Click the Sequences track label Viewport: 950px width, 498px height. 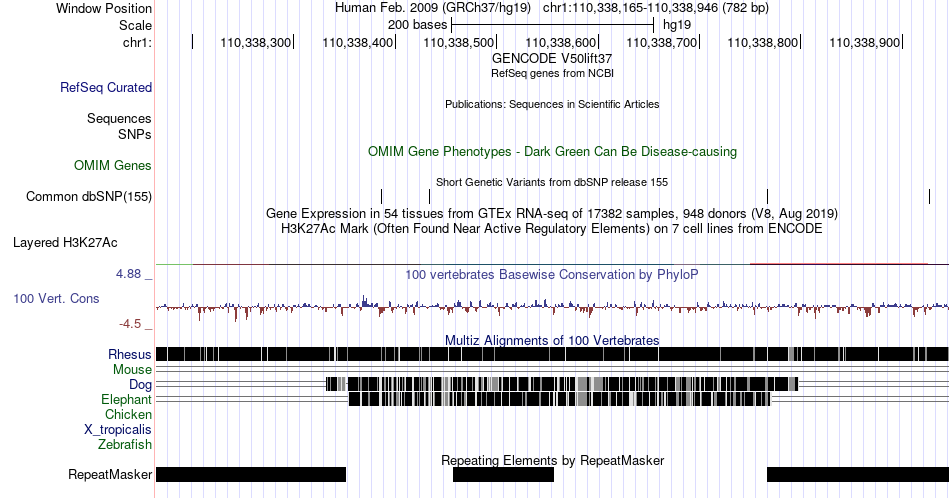(119, 118)
